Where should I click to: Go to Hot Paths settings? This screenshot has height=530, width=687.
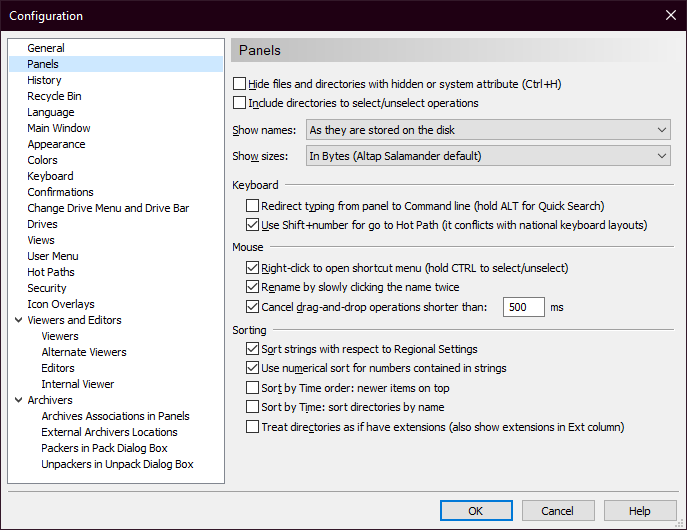click(51, 272)
